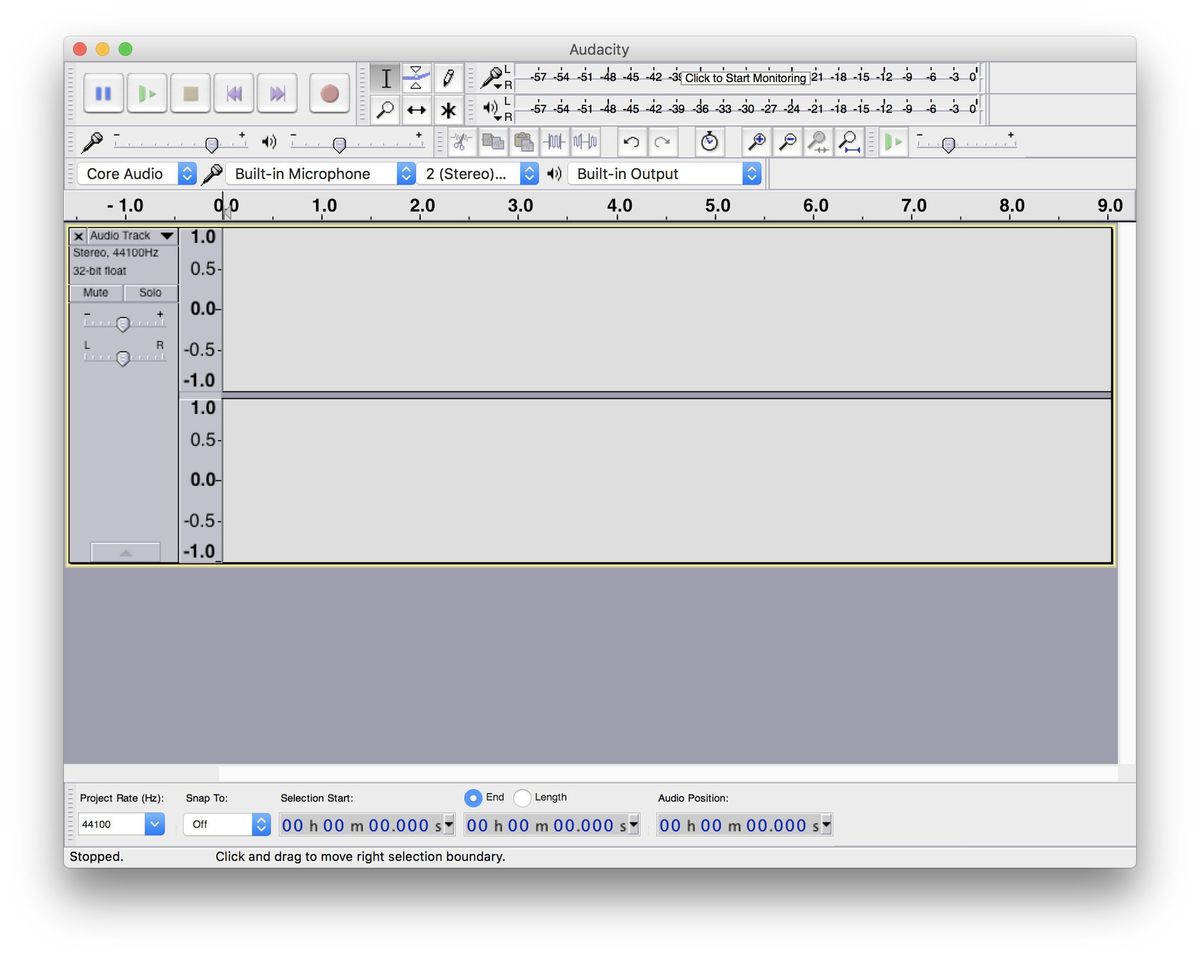The height and width of the screenshot is (959, 1200).
Task: Adjust the track gain slider
Action: [124, 323]
